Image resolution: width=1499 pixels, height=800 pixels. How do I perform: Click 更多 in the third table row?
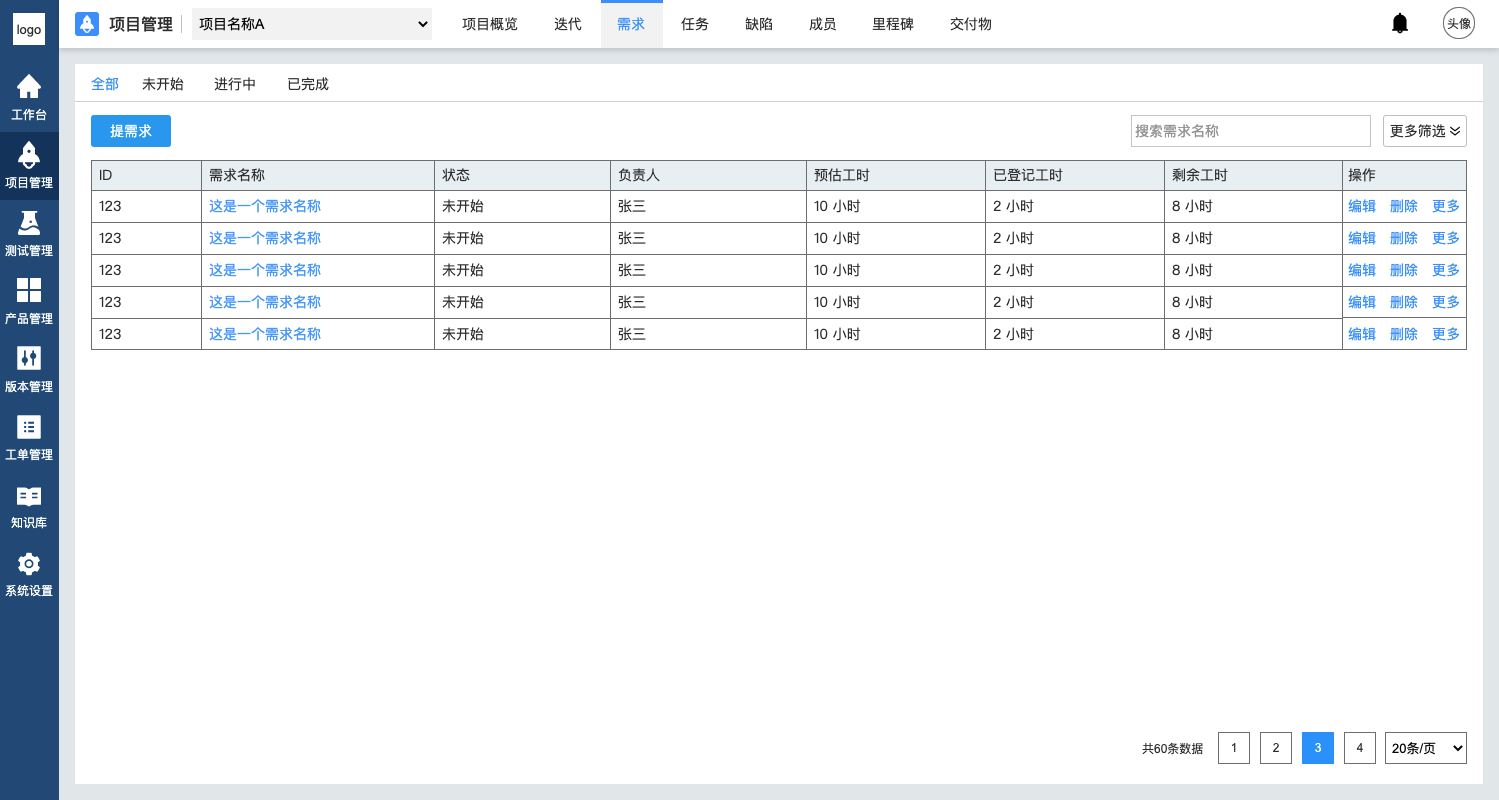pyautogui.click(x=1446, y=270)
